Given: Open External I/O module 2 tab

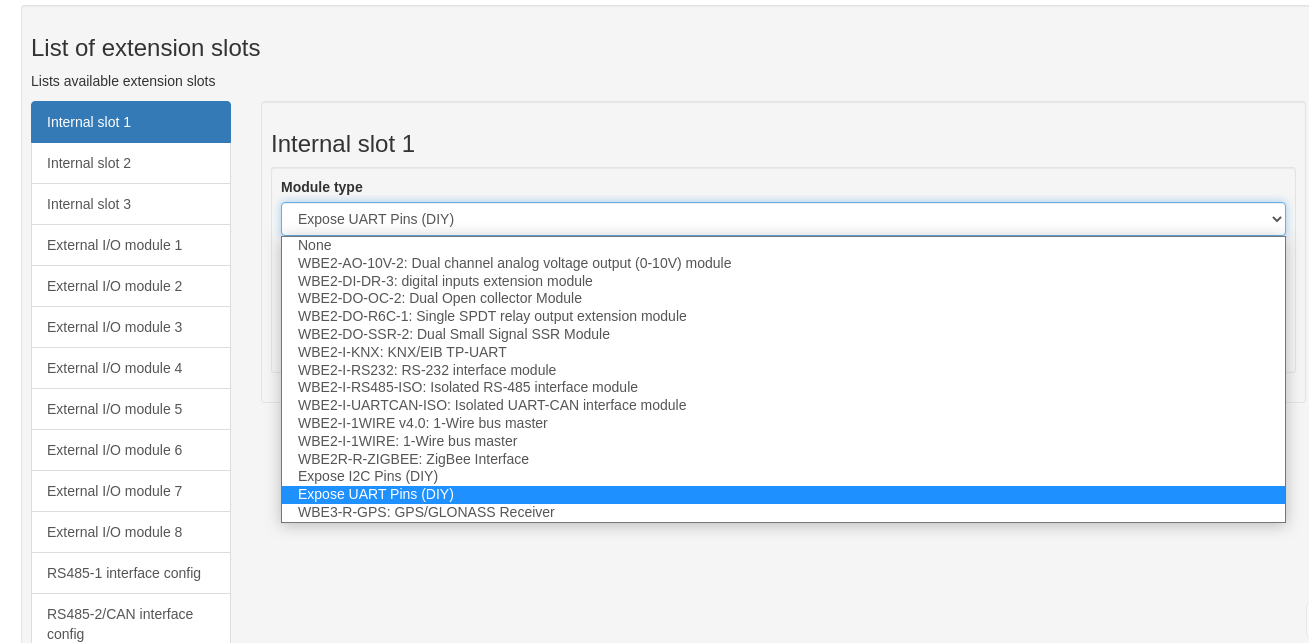Looking at the screenshot, I should point(131,286).
